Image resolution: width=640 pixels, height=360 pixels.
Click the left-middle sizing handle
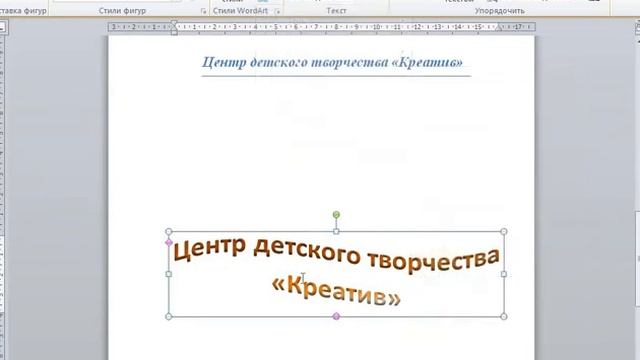[169, 274]
